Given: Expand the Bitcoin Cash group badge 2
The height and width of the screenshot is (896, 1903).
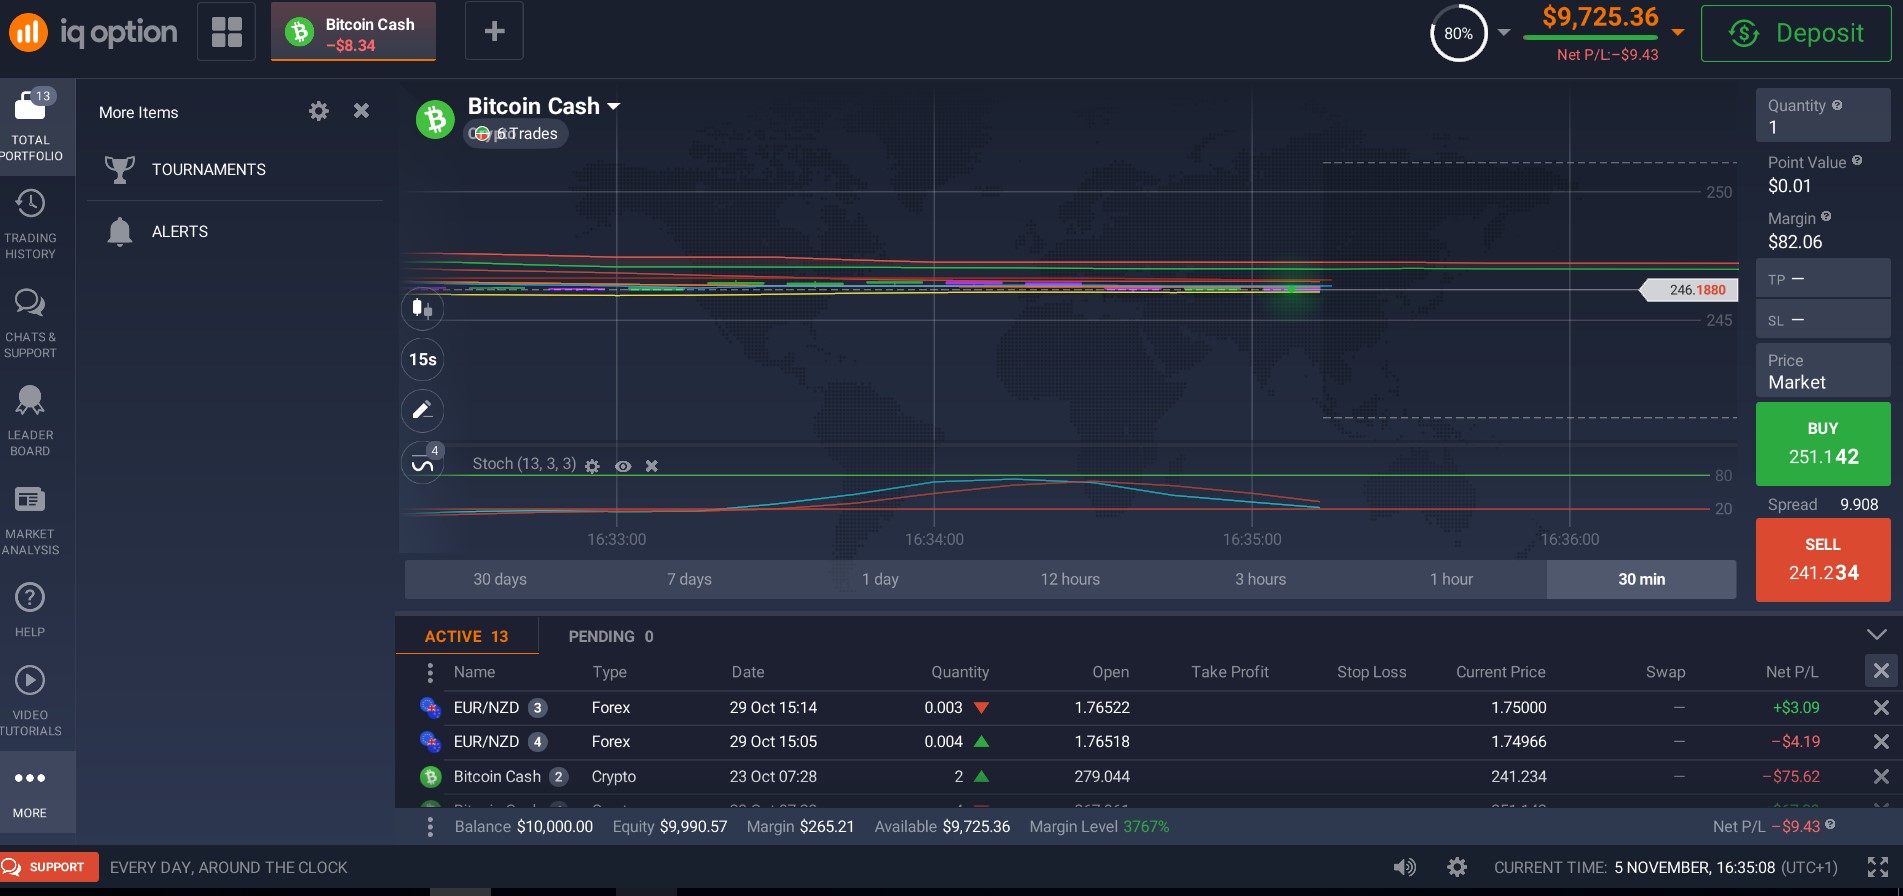Looking at the screenshot, I should (x=559, y=777).
